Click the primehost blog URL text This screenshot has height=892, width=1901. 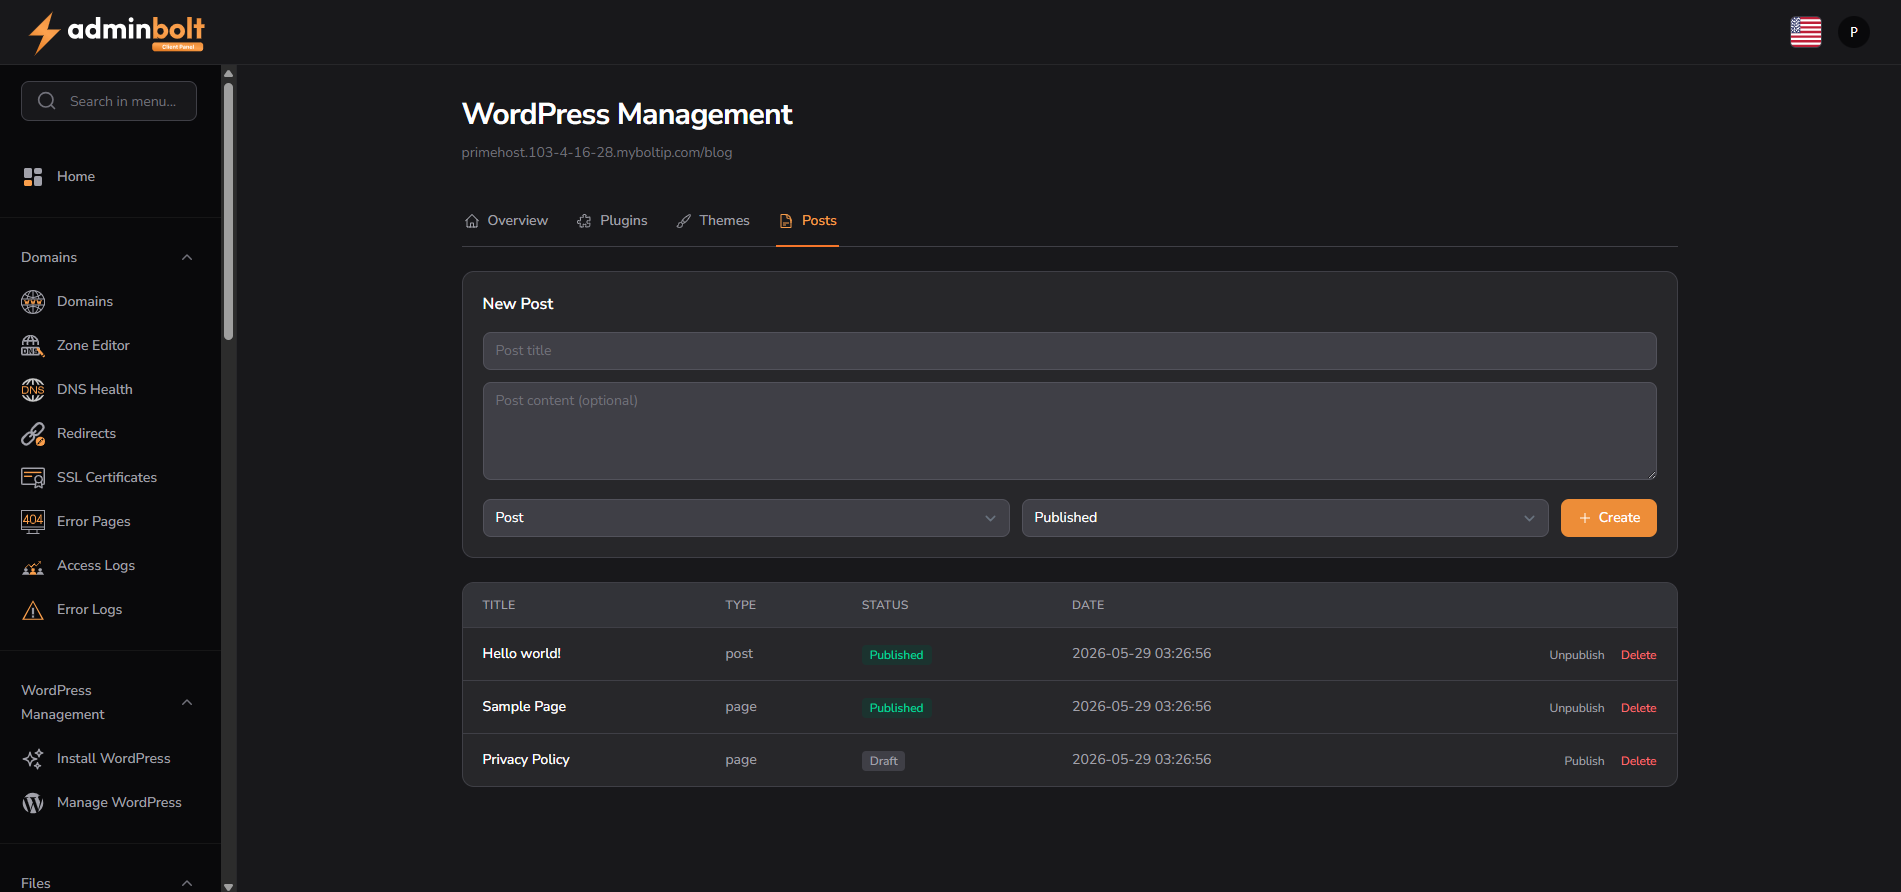pos(596,153)
